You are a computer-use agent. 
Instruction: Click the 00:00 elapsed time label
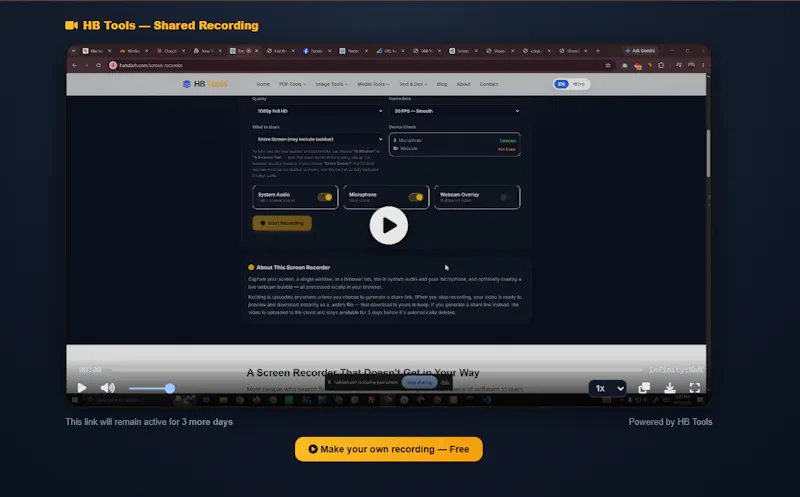coord(90,369)
